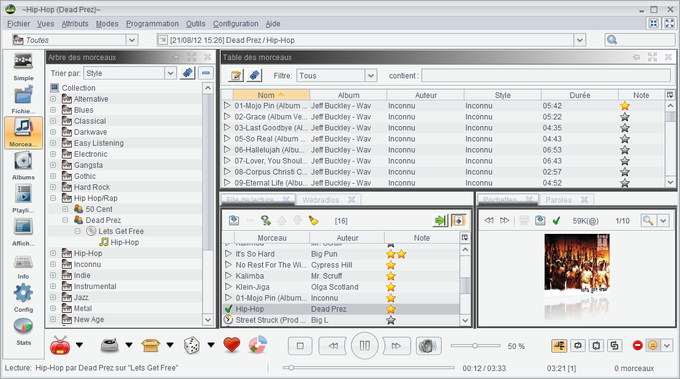Open dropdown arrow beside smiley preference
The width and height of the screenshot is (680, 379).
[667, 345]
